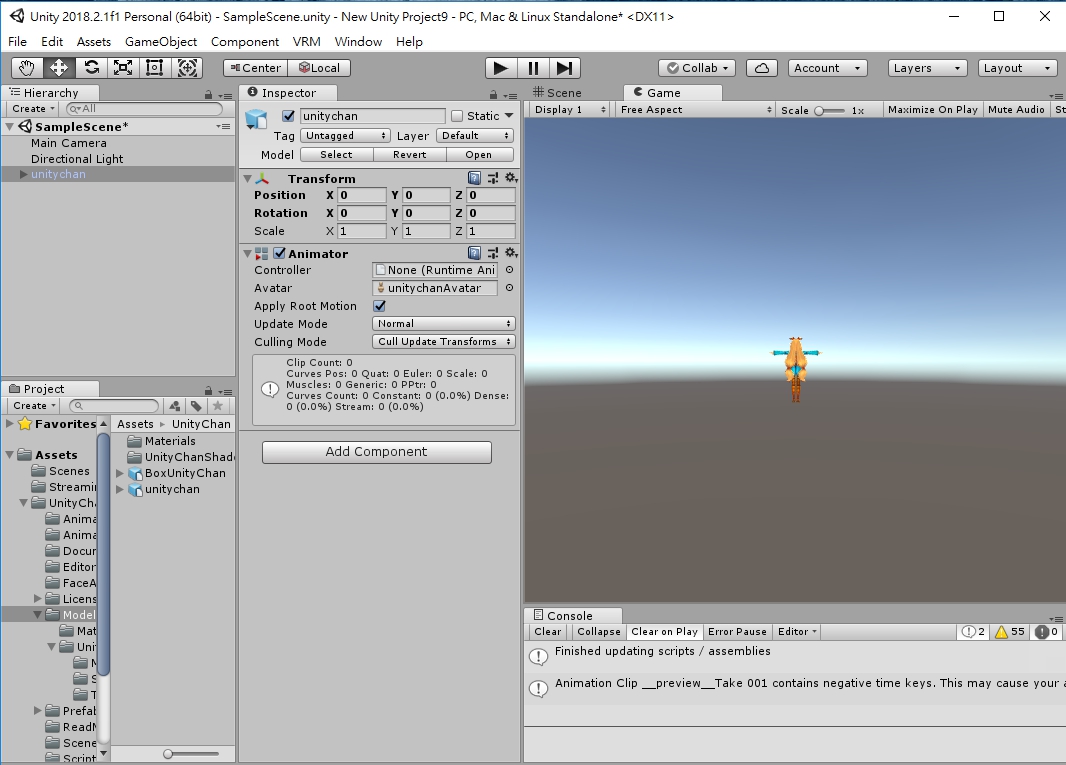
Task: Click the Console Clear button
Action: (547, 632)
